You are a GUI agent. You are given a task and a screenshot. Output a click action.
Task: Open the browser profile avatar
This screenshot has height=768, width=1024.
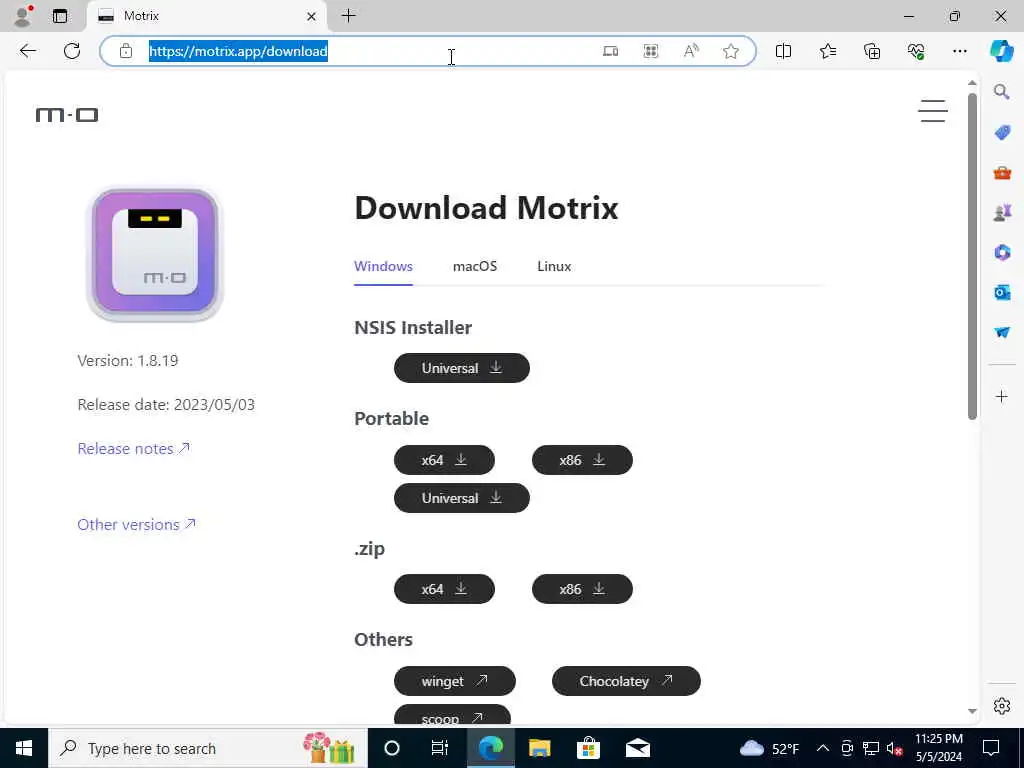point(23,16)
